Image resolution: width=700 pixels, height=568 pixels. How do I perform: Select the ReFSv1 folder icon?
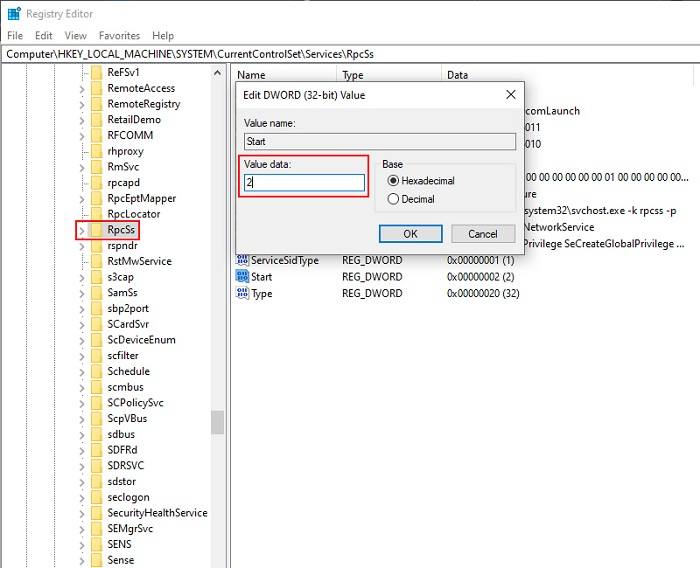(96, 72)
